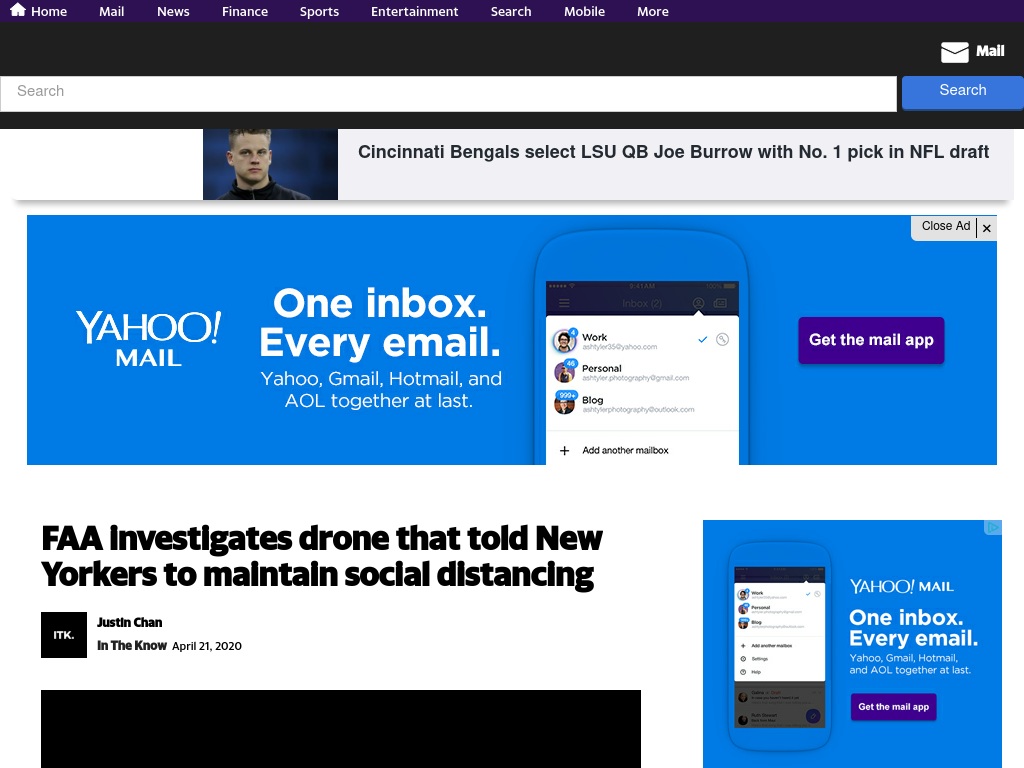Open the Home nav item

click(49, 12)
